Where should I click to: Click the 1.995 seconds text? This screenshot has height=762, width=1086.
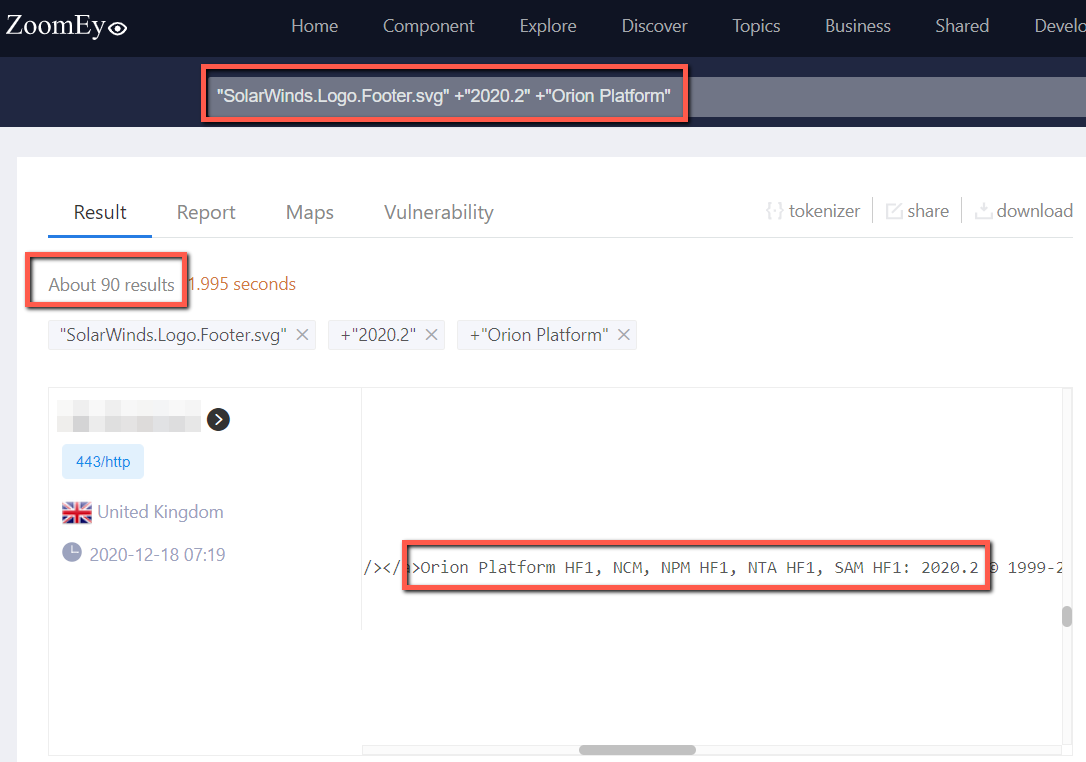(x=242, y=284)
